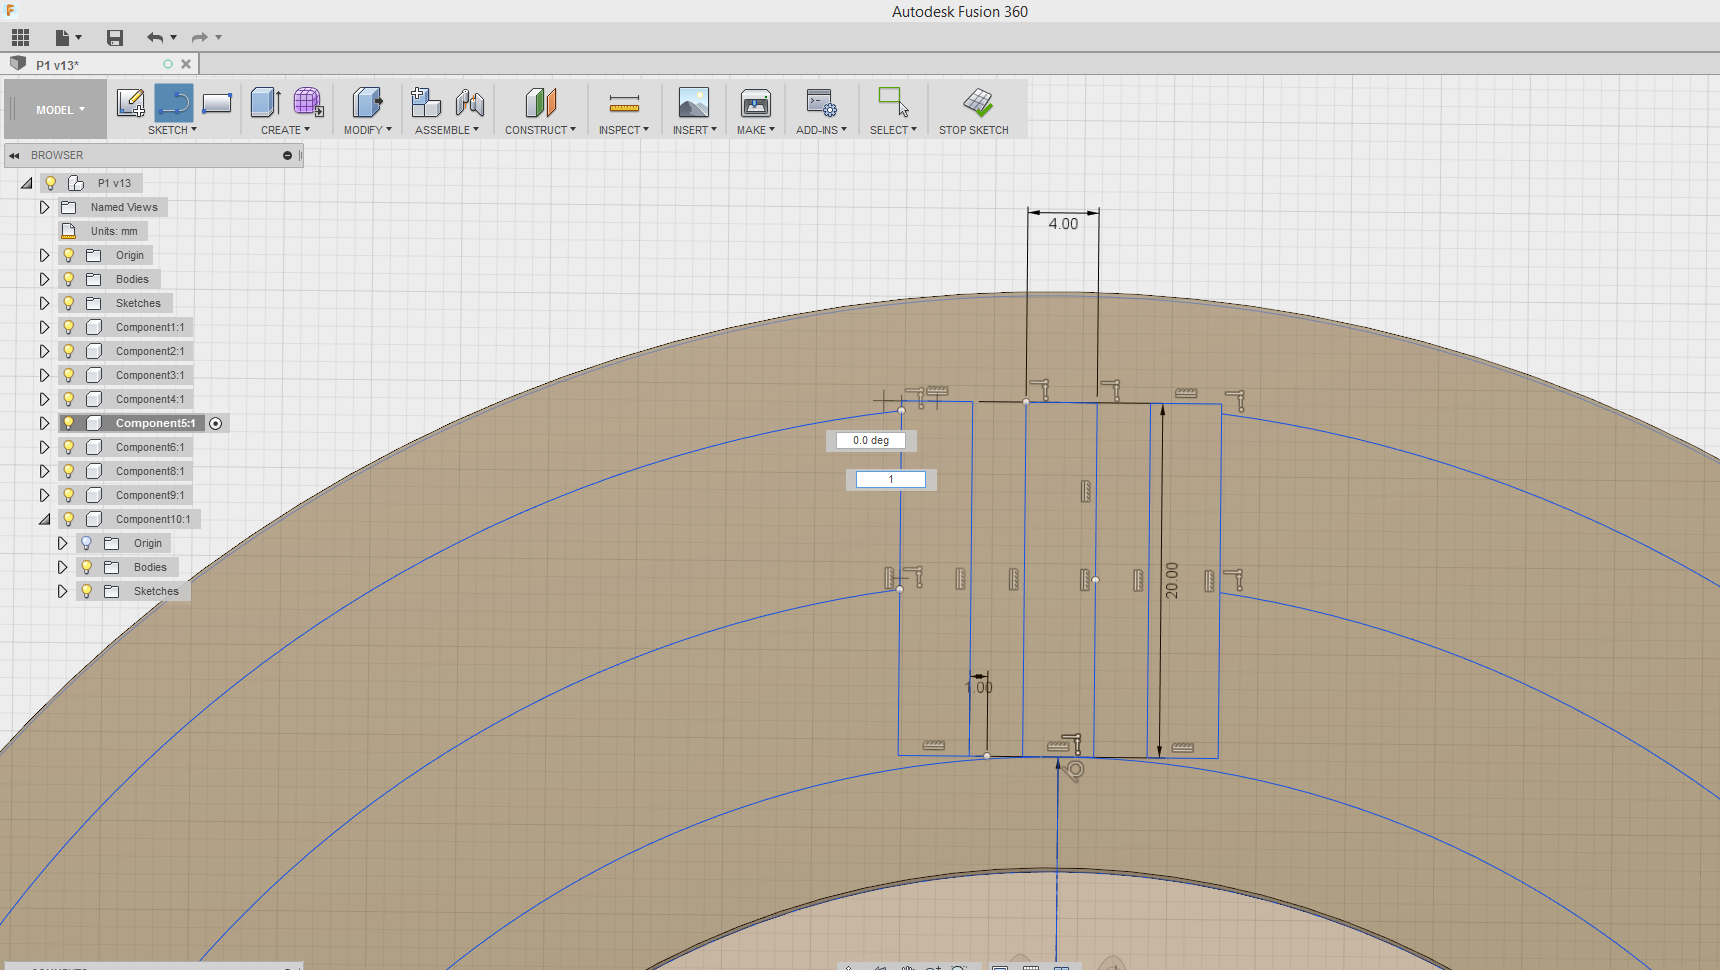The image size is (1720, 970).
Task: Select the New Component assemble icon
Action: click(426, 102)
